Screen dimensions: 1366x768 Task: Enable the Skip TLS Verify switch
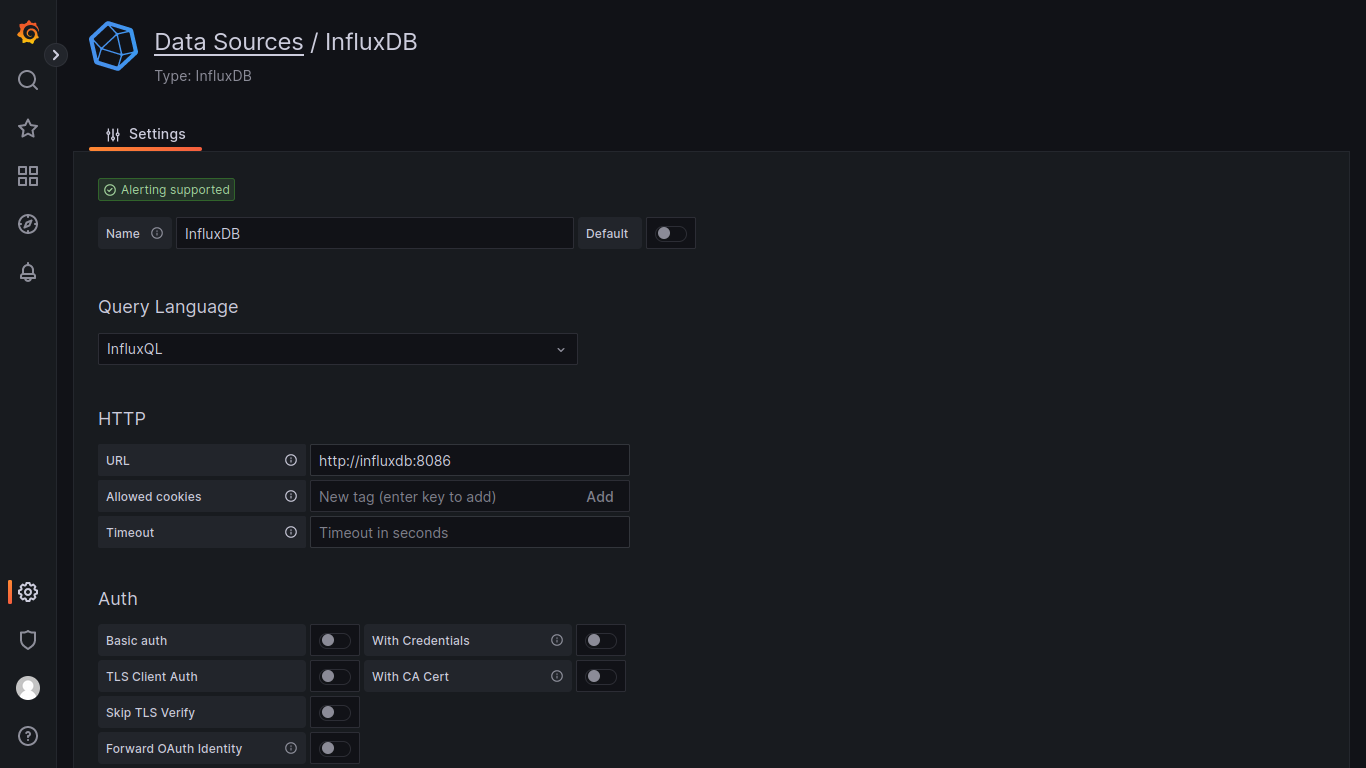click(x=335, y=713)
